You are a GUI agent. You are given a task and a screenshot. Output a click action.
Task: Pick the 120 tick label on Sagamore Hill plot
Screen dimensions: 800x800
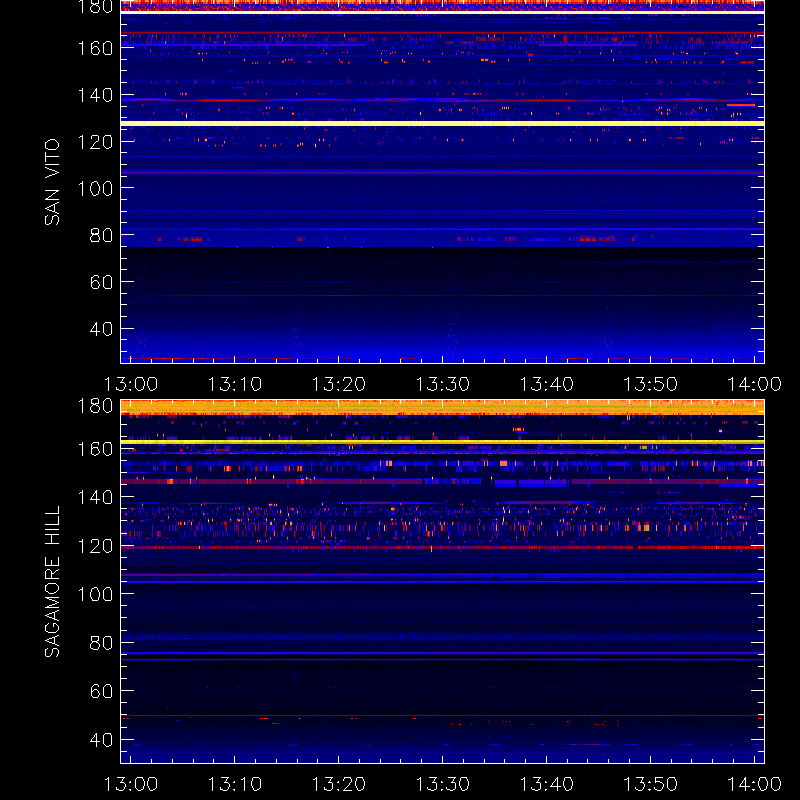[95, 546]
